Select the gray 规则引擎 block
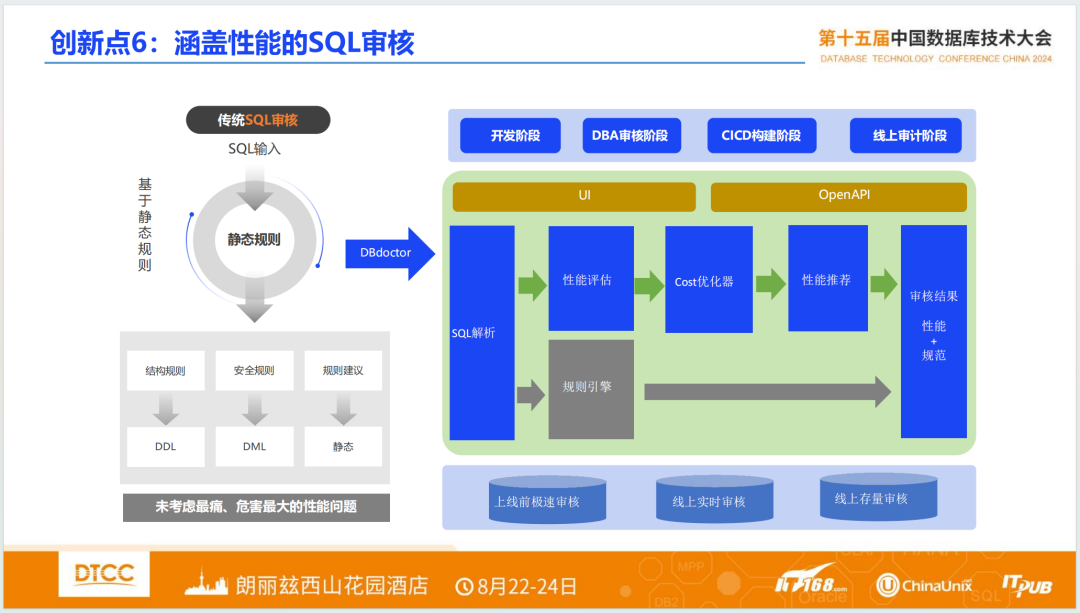This screenshot has width=1080, height=613. (591, 389)
